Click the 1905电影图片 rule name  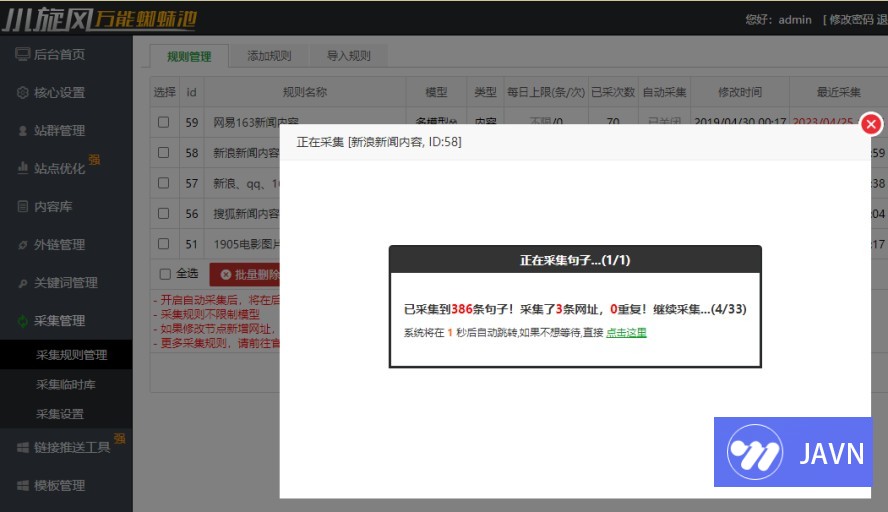[x=246, y=244]
